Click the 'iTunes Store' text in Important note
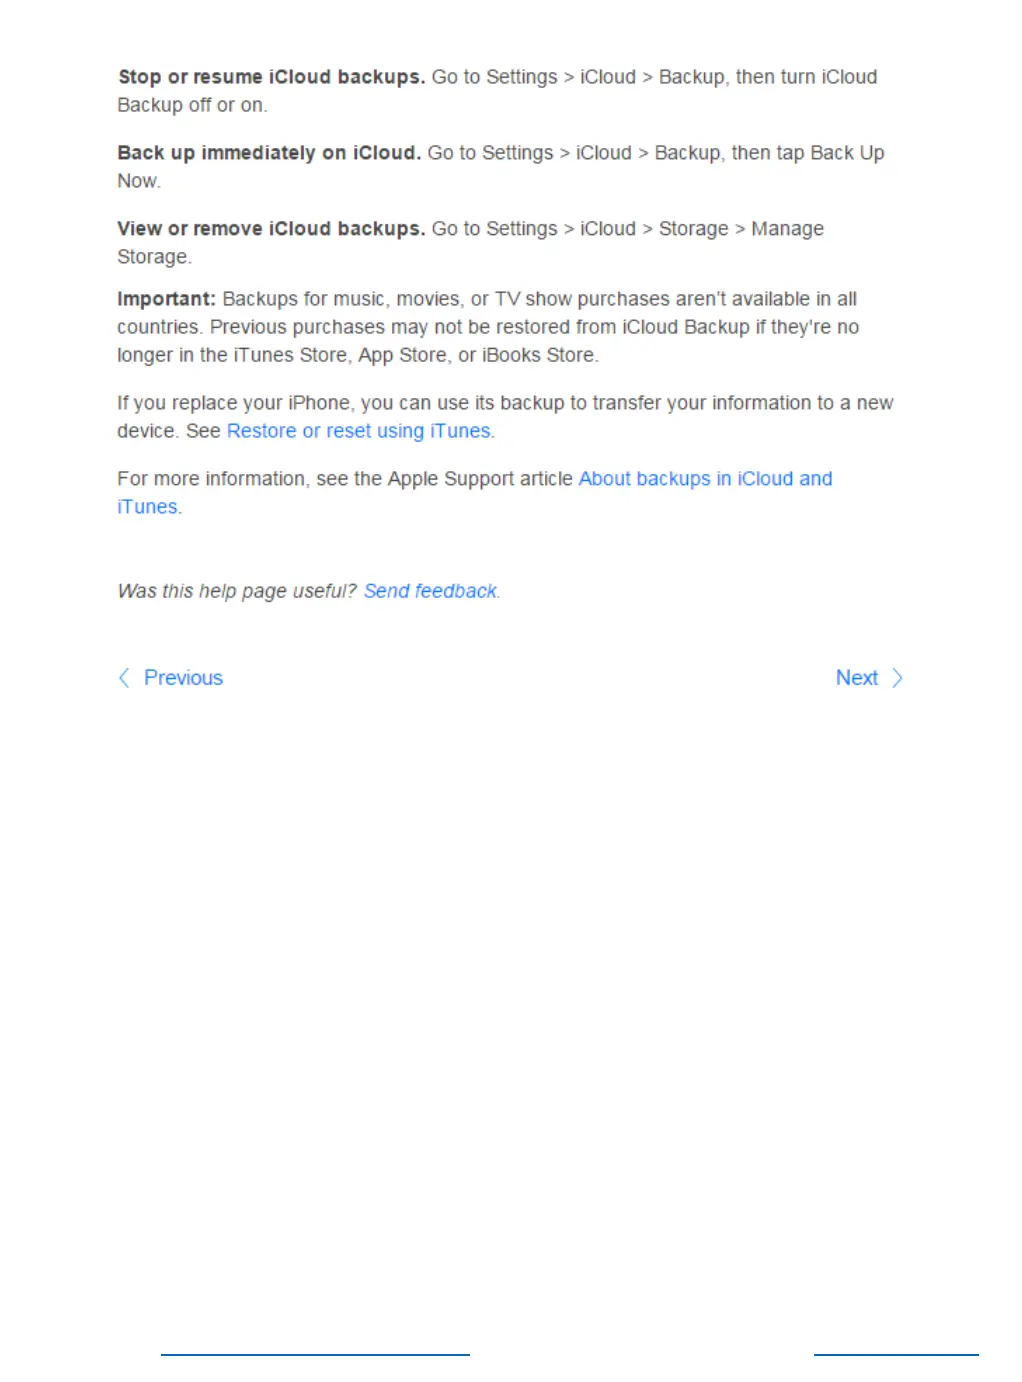This screenshot has width=1022, height=1382. 290,355
